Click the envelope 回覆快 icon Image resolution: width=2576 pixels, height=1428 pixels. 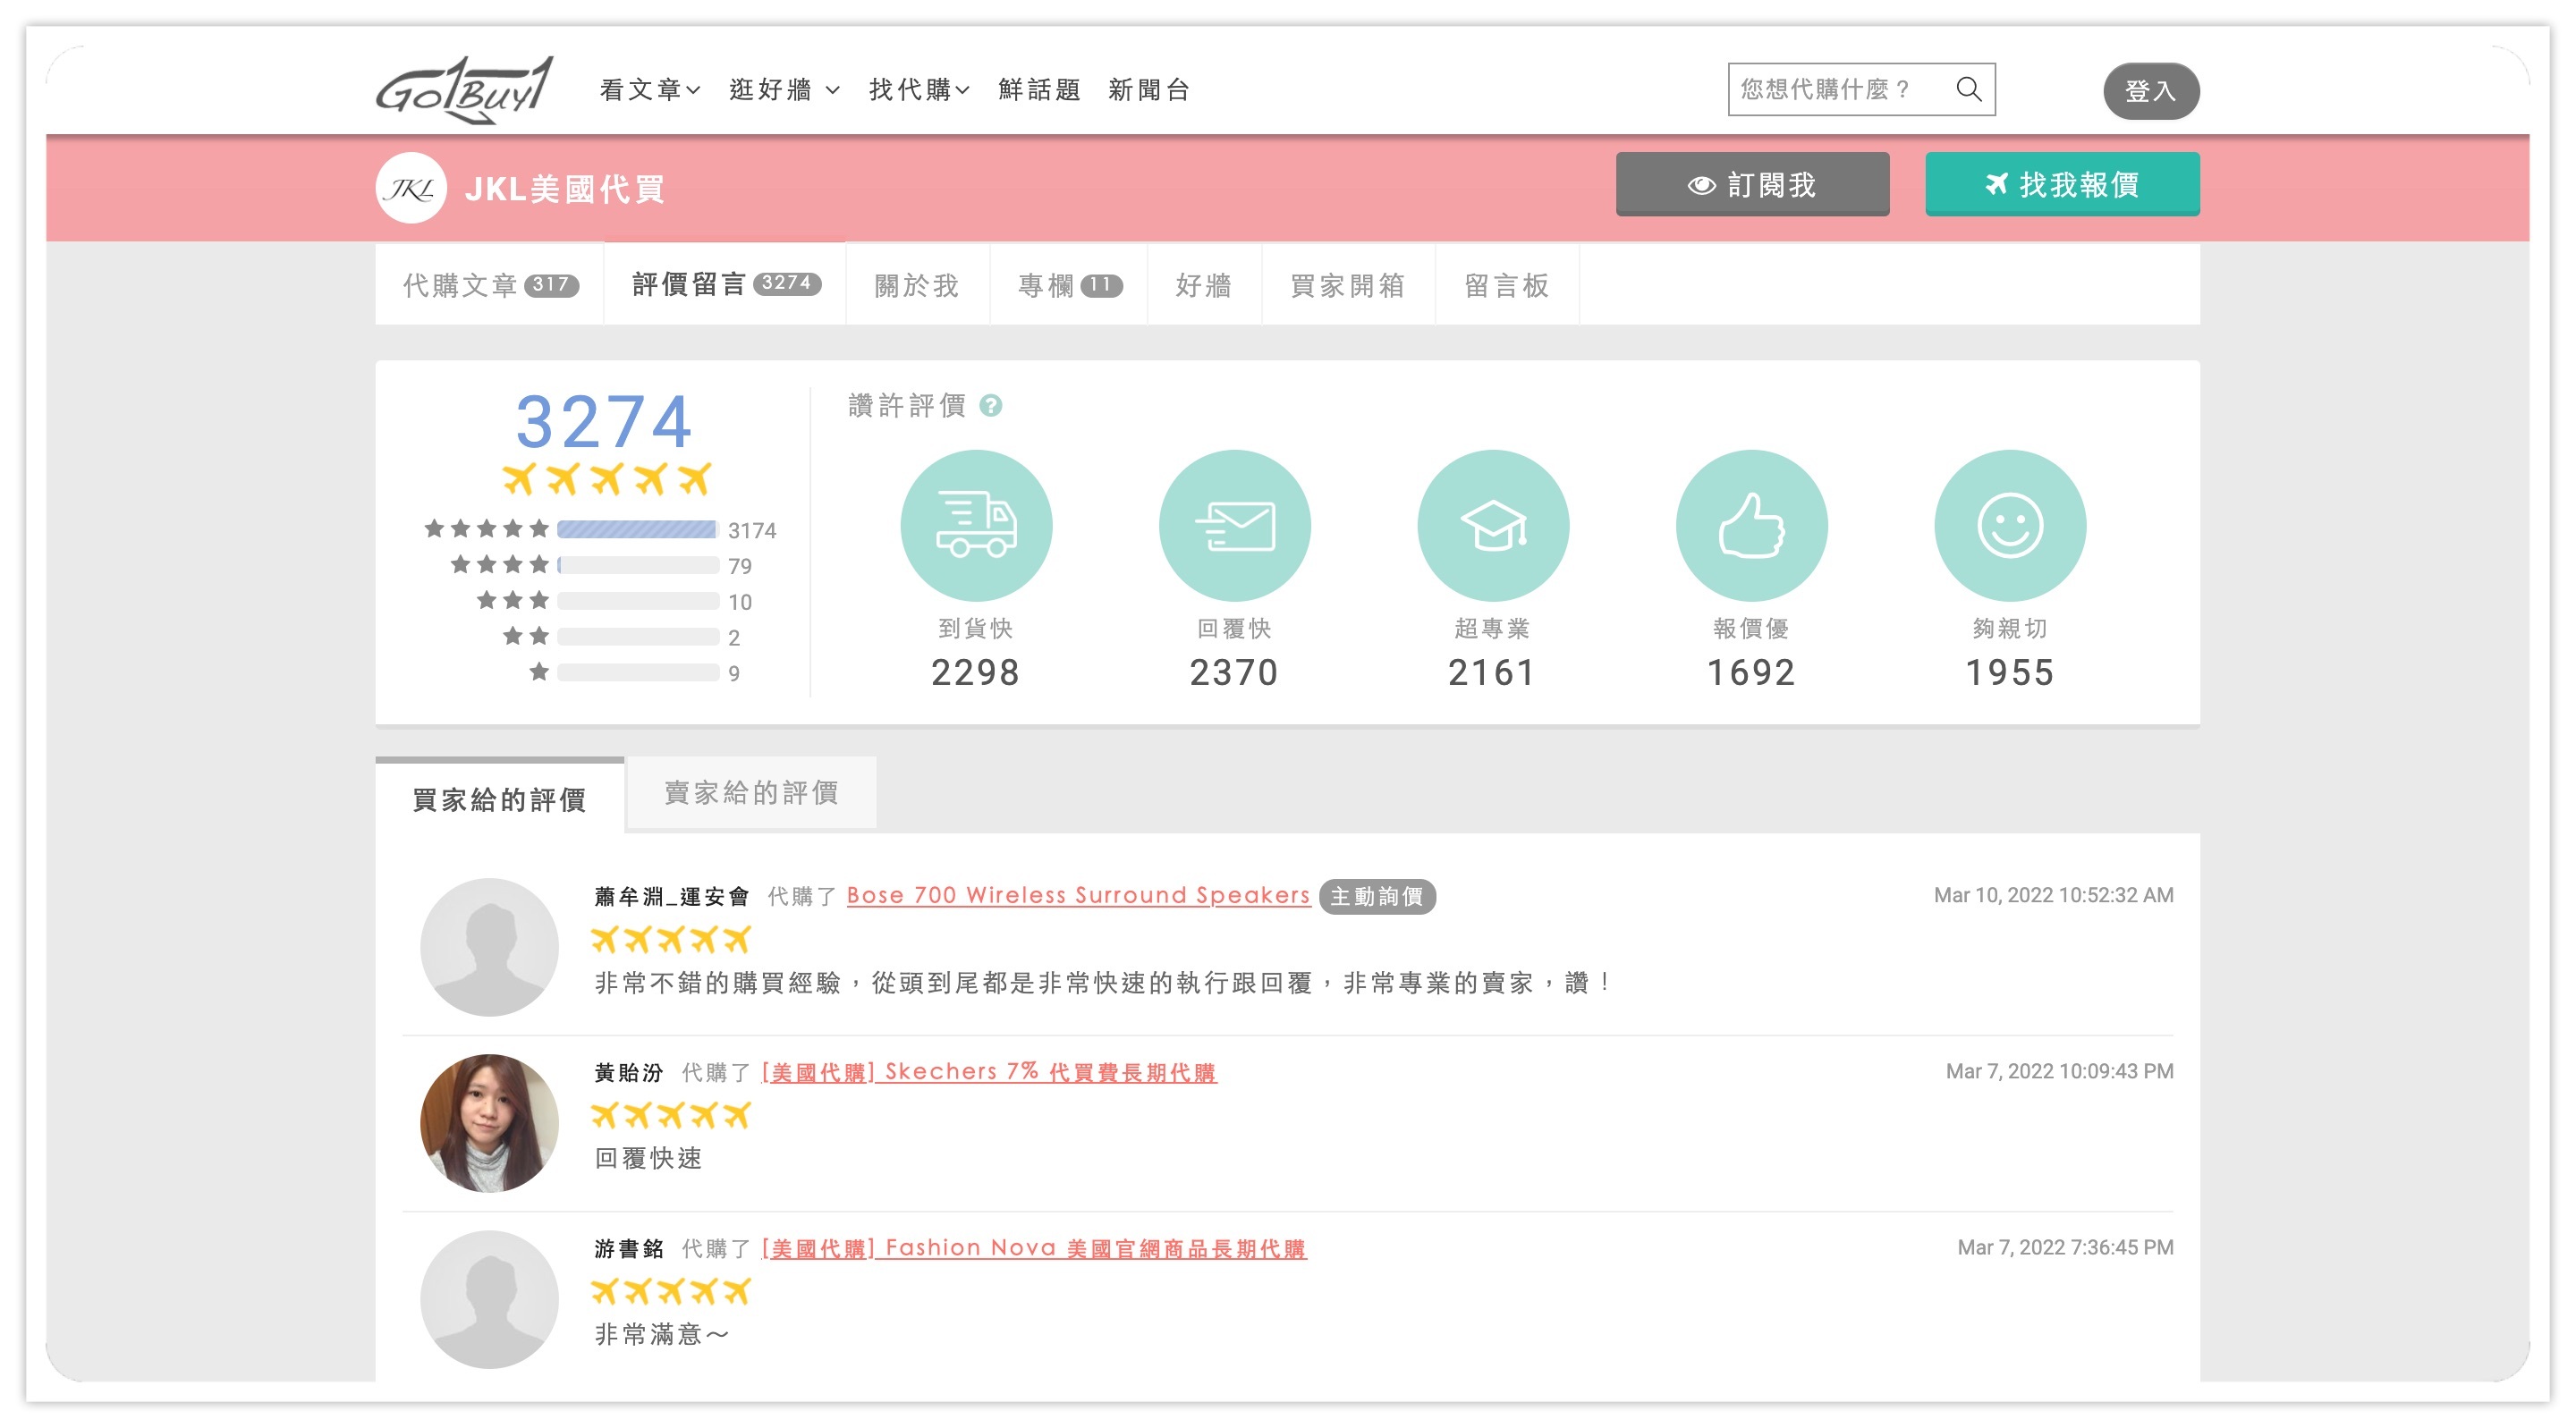(x=1234, y=525)
